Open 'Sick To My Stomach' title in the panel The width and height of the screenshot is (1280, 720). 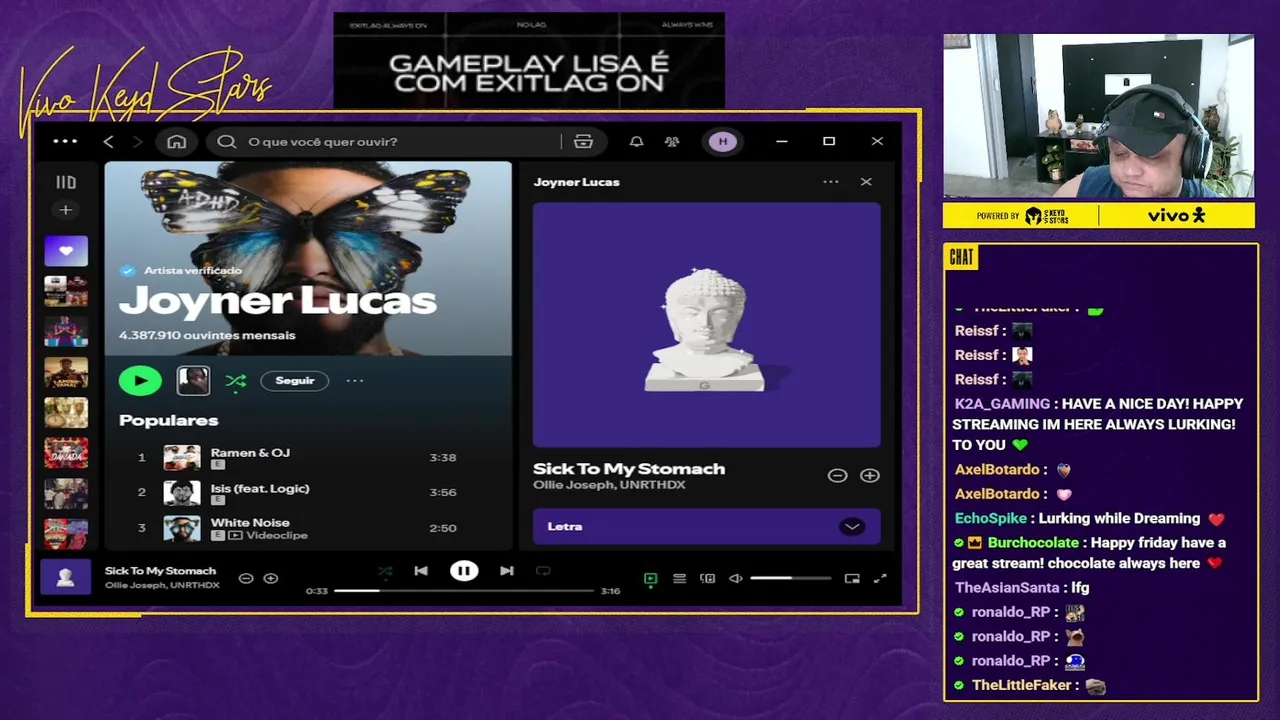coord(629,468)
